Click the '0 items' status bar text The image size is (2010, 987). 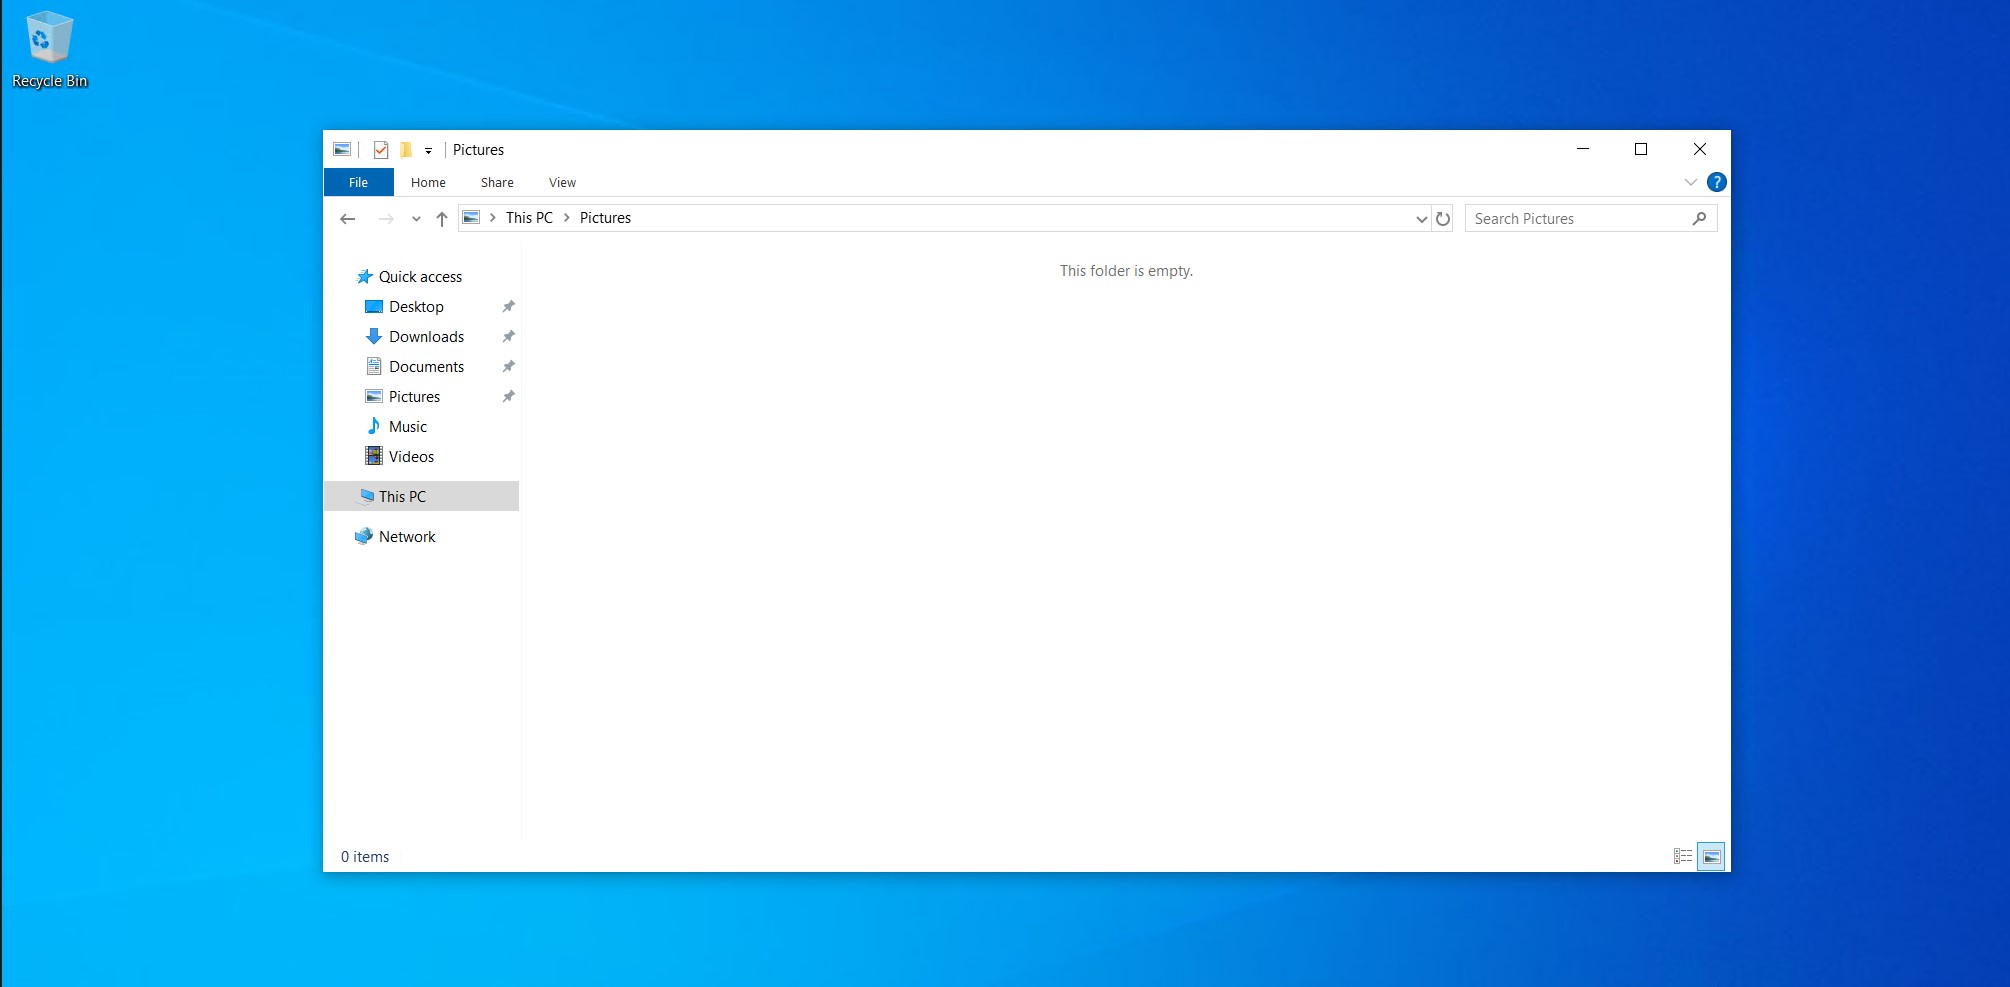coord(365,857)
